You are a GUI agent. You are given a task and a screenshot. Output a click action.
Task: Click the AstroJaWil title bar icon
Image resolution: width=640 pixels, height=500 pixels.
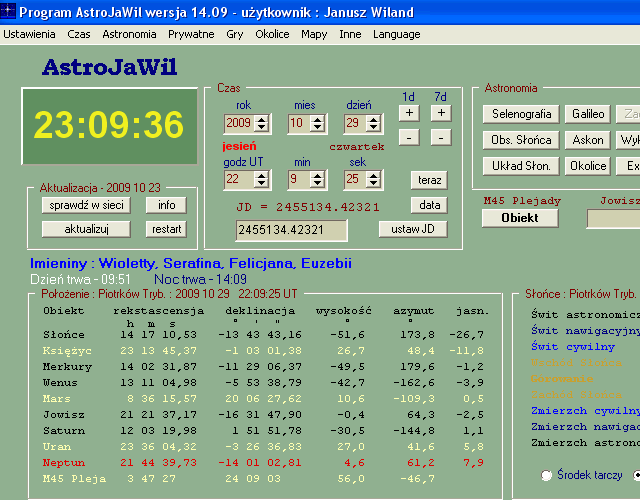[8, 11]
